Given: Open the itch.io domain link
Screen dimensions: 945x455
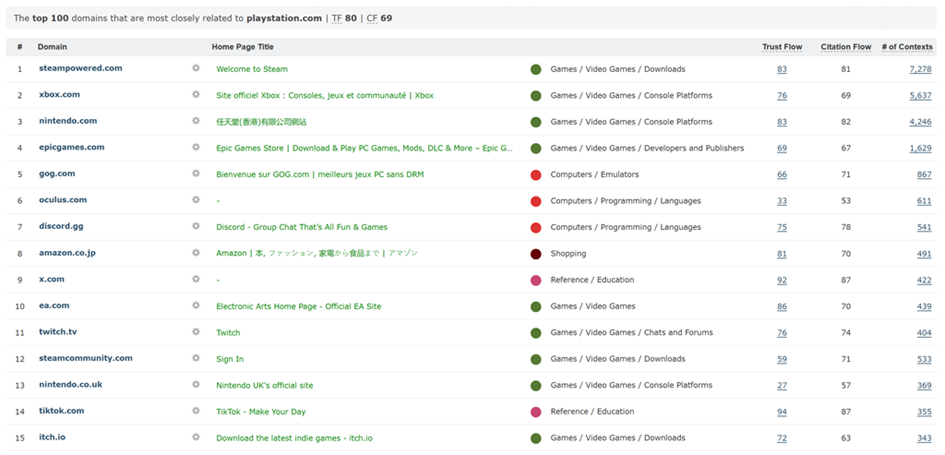Looking at the screenshot, I should coord(52,437).
